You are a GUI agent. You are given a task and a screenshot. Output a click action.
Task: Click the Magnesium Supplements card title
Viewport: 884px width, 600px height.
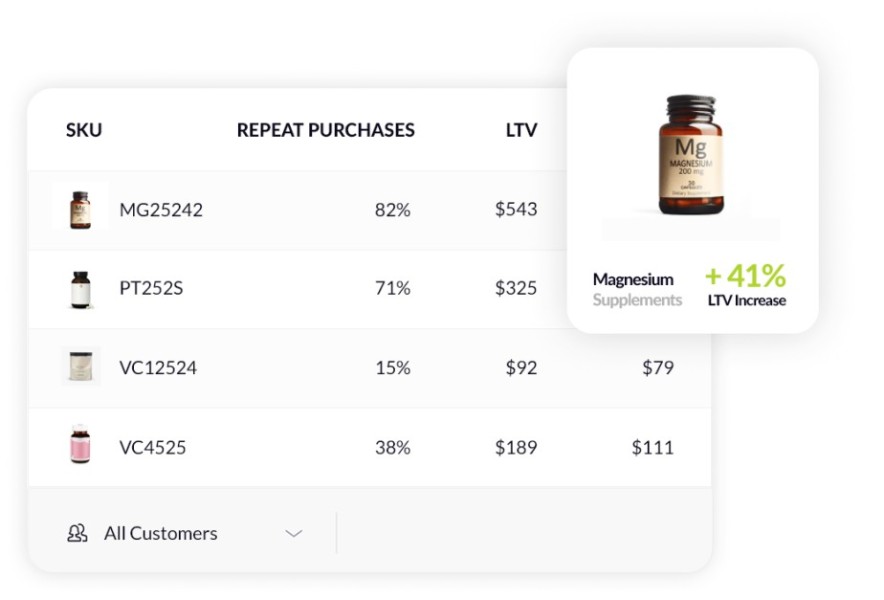pyautogui.click(x=637, y=289)
